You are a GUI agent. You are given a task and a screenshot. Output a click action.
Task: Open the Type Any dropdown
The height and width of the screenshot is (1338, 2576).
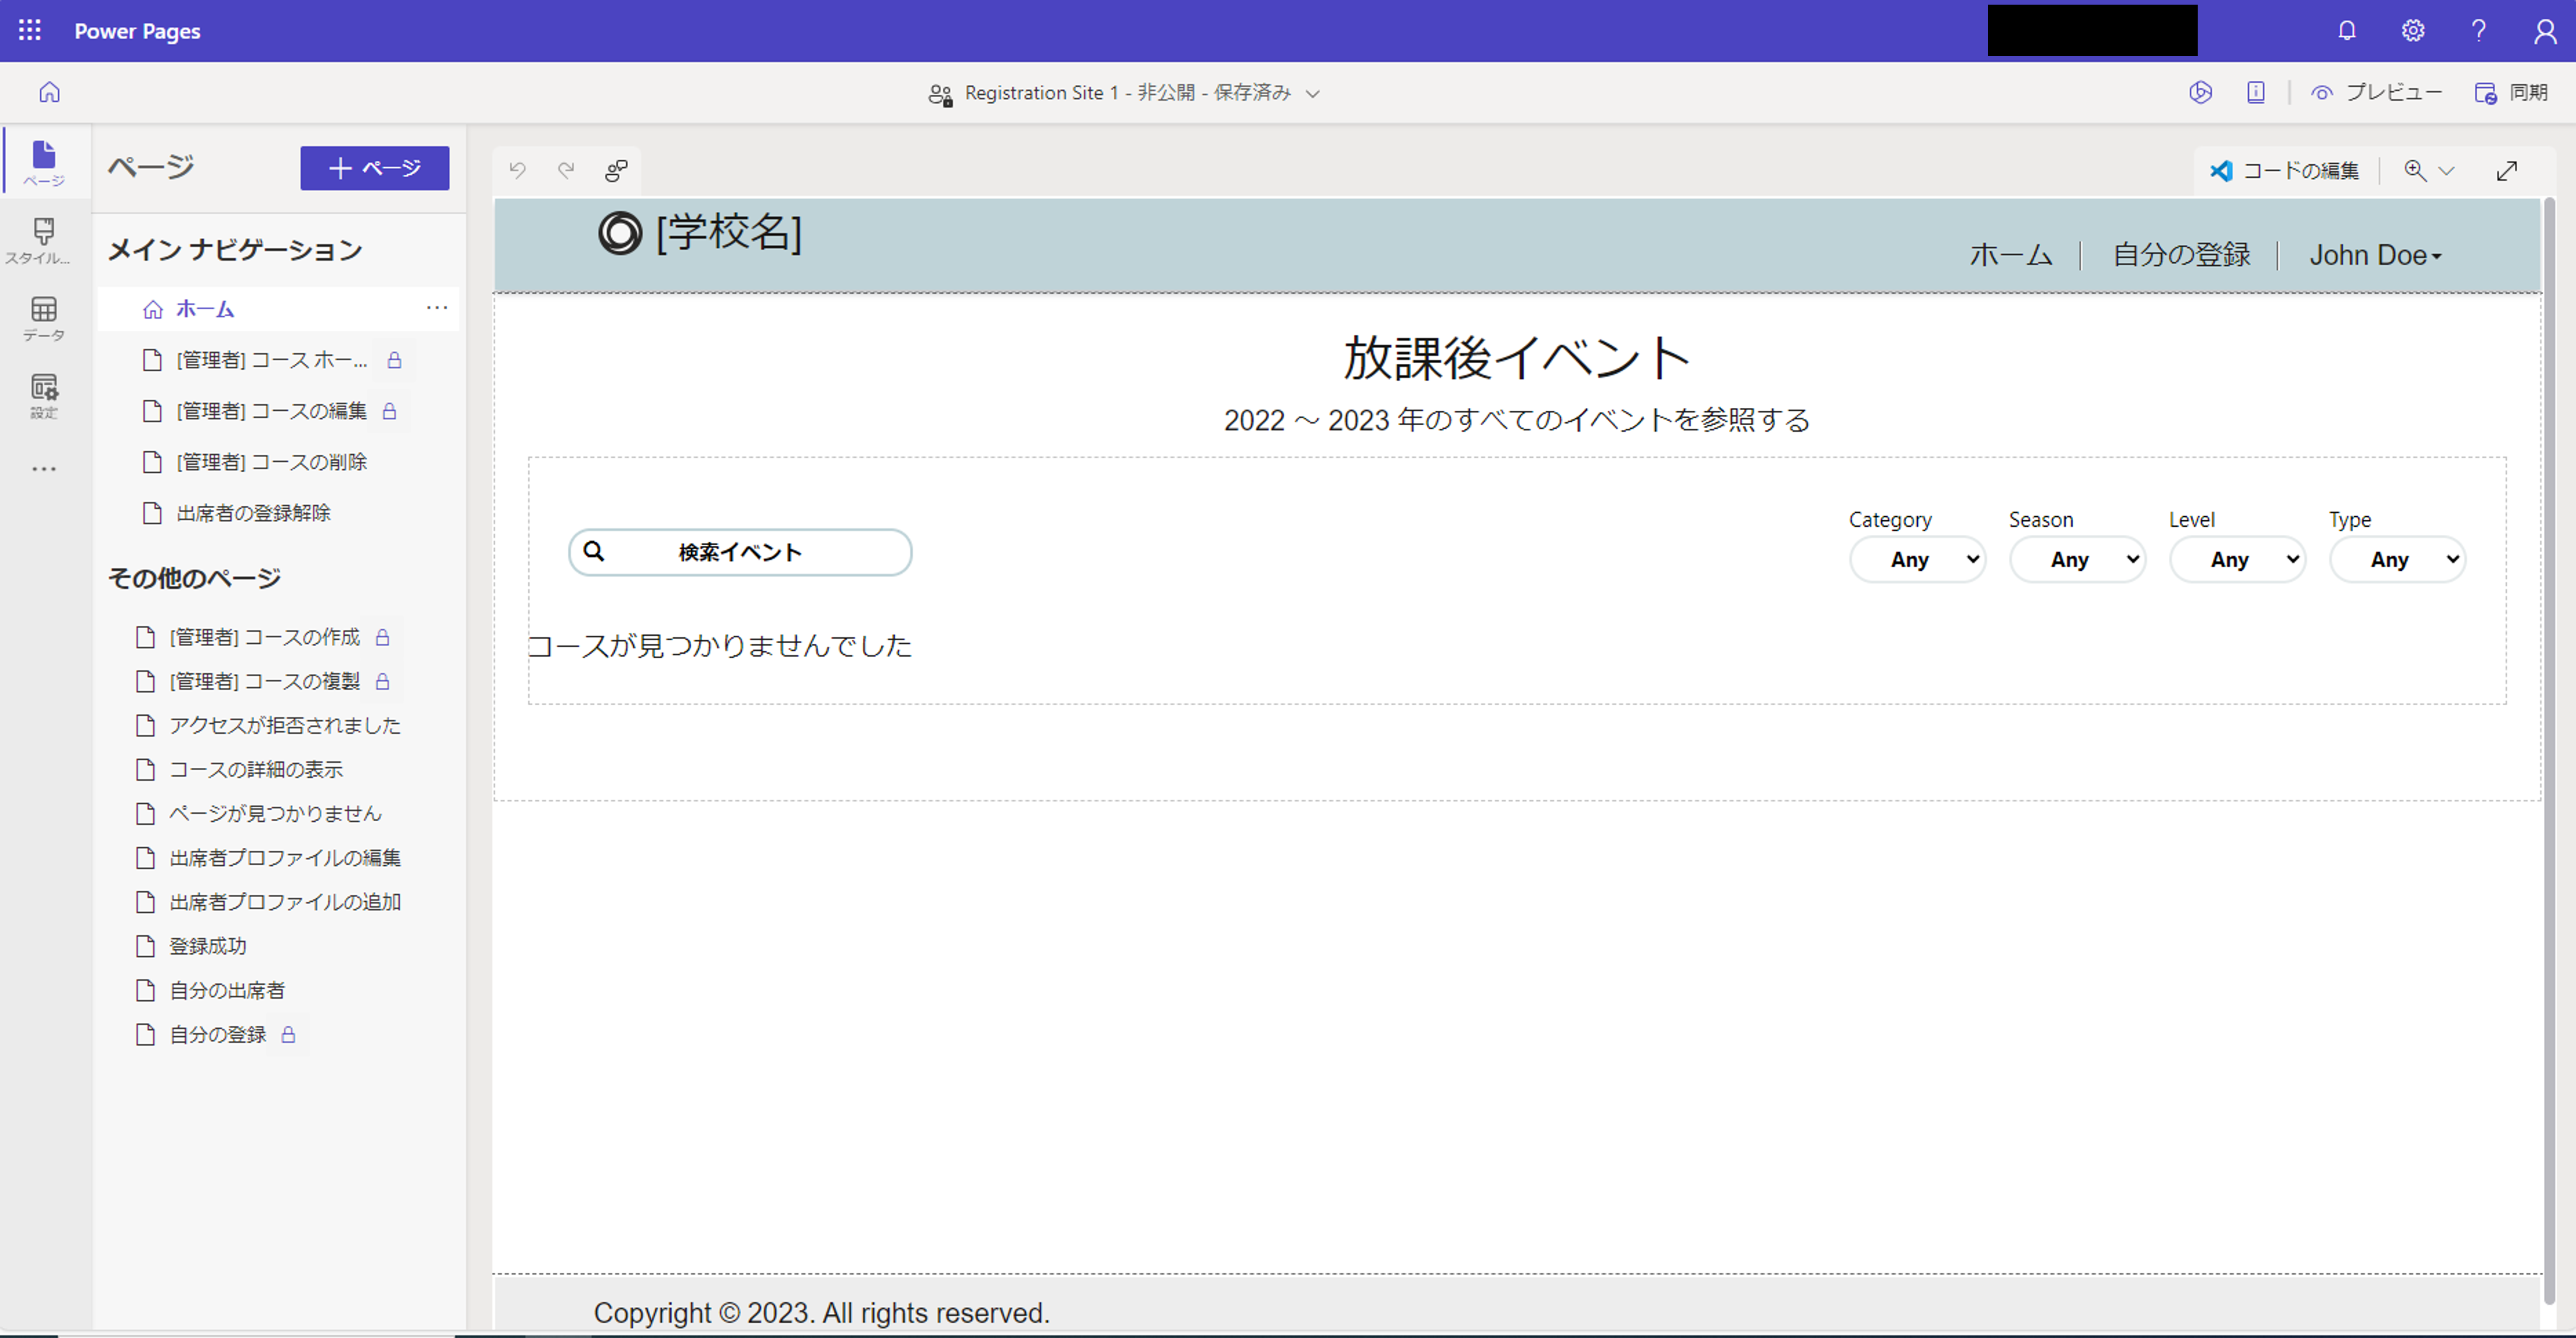coord(2397,559)
